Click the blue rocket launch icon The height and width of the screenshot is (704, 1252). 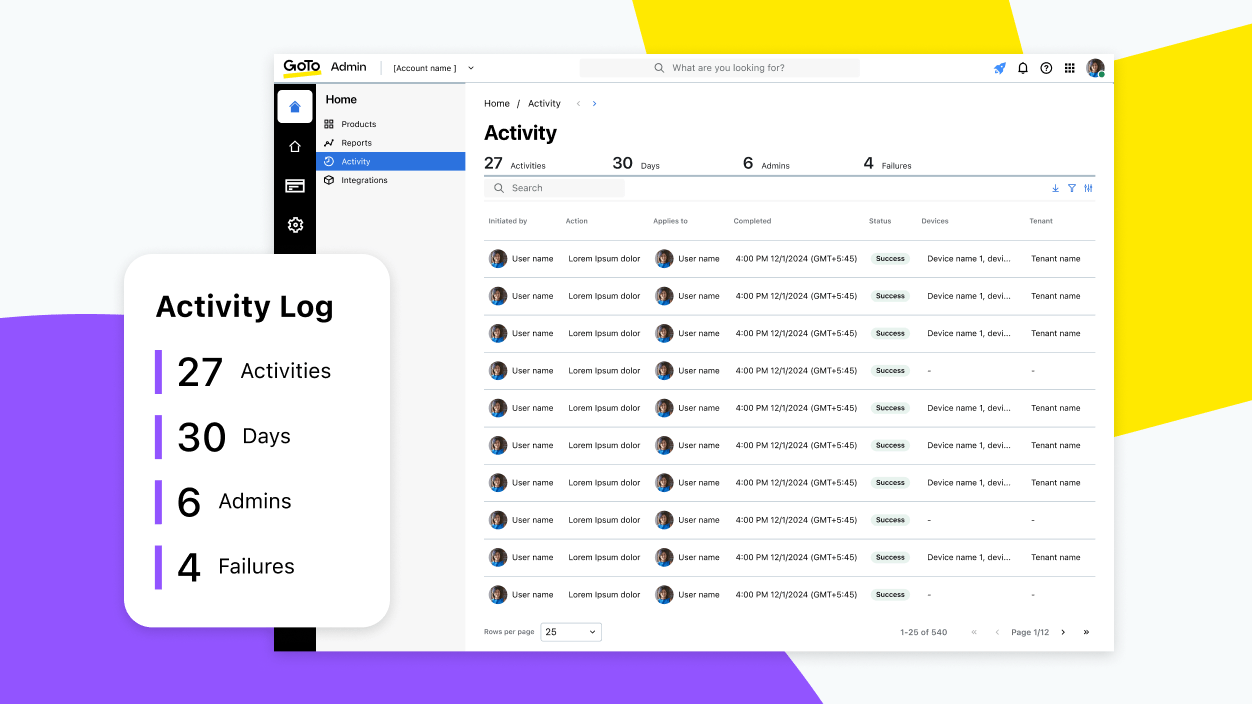tap(999, 68)
